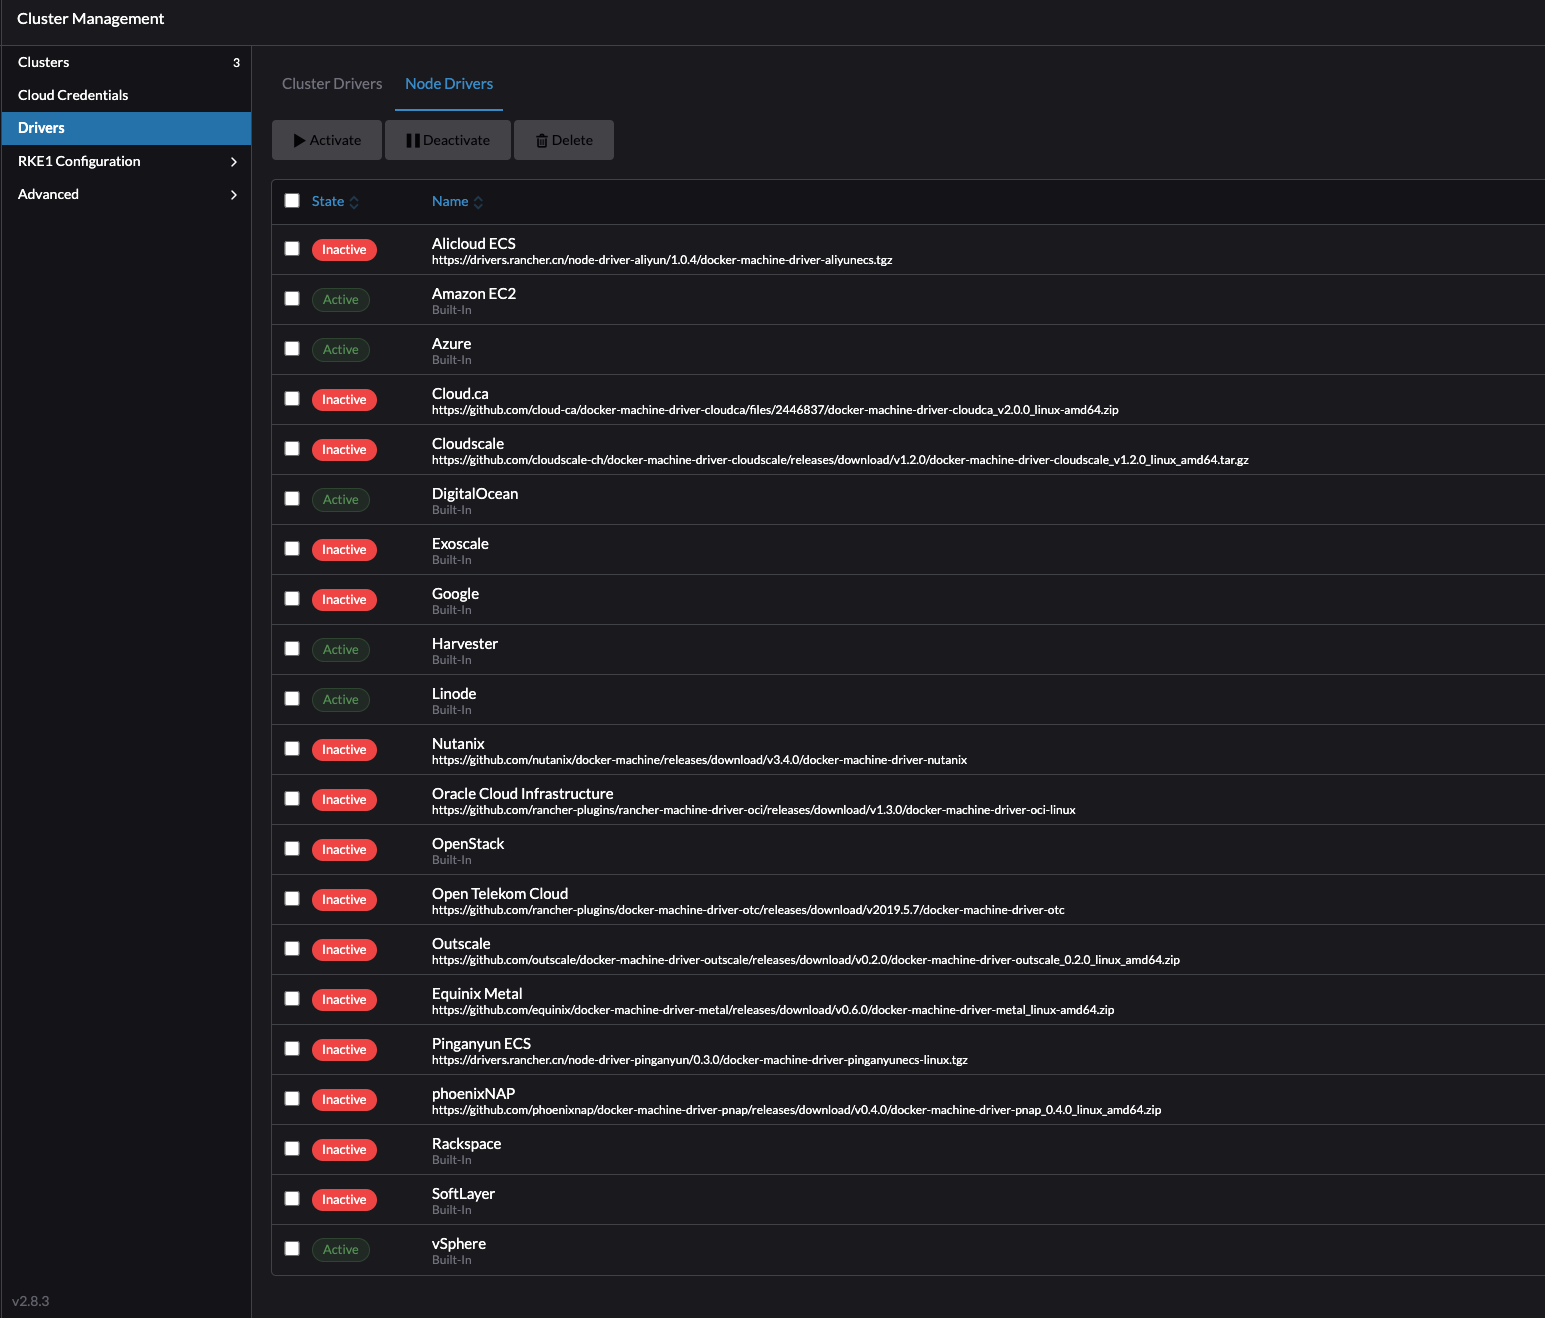Image resolution: width=1545 pixels, height=1318 pixels.
Task: Check the Amazon EC2 row checkbox
Action: pos(292,298)
